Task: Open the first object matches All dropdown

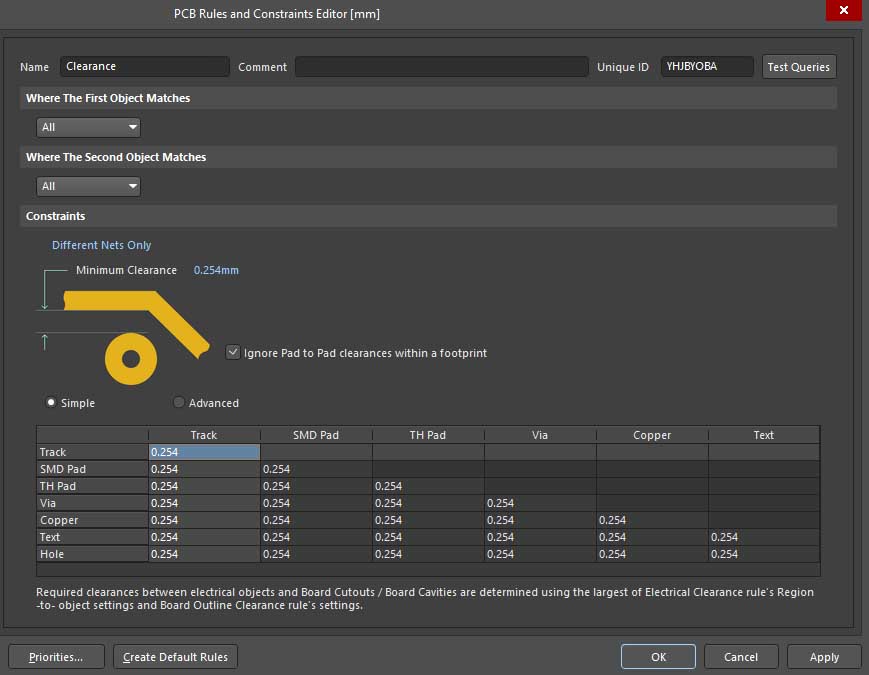Action: [x=89, y=127]
